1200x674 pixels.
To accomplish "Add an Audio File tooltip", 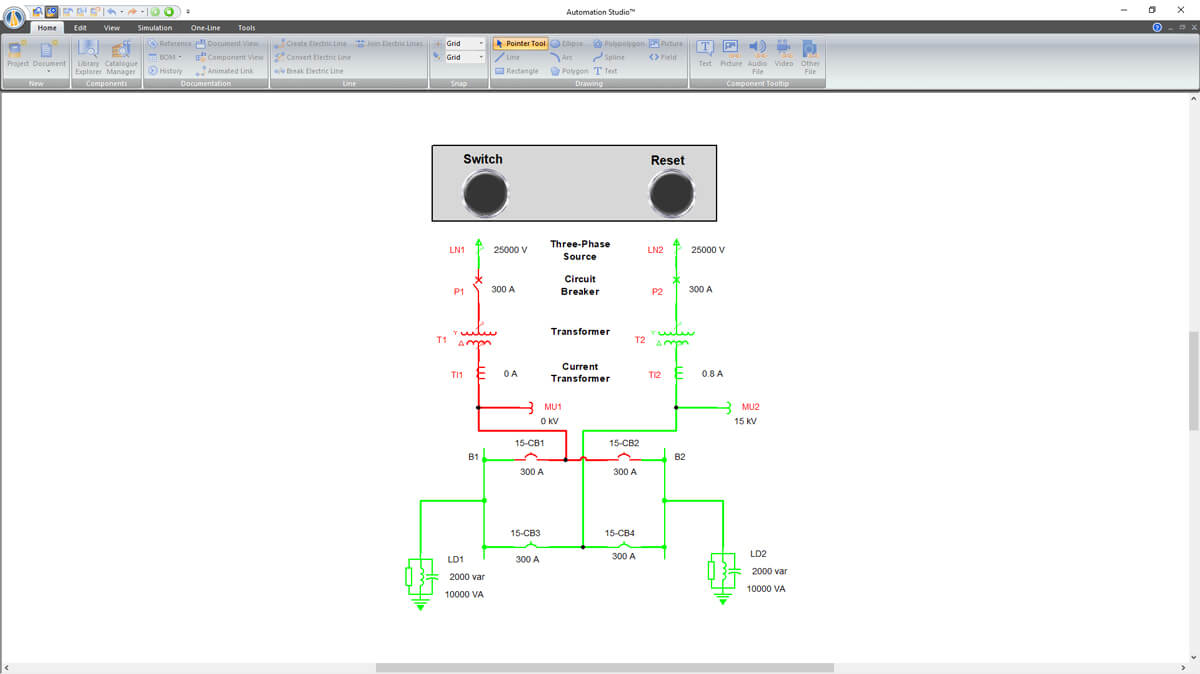I will point(757,57).
